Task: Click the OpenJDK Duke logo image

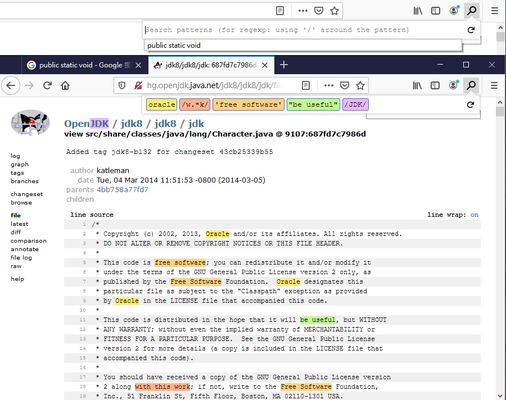Action: [x=31, y=123]
